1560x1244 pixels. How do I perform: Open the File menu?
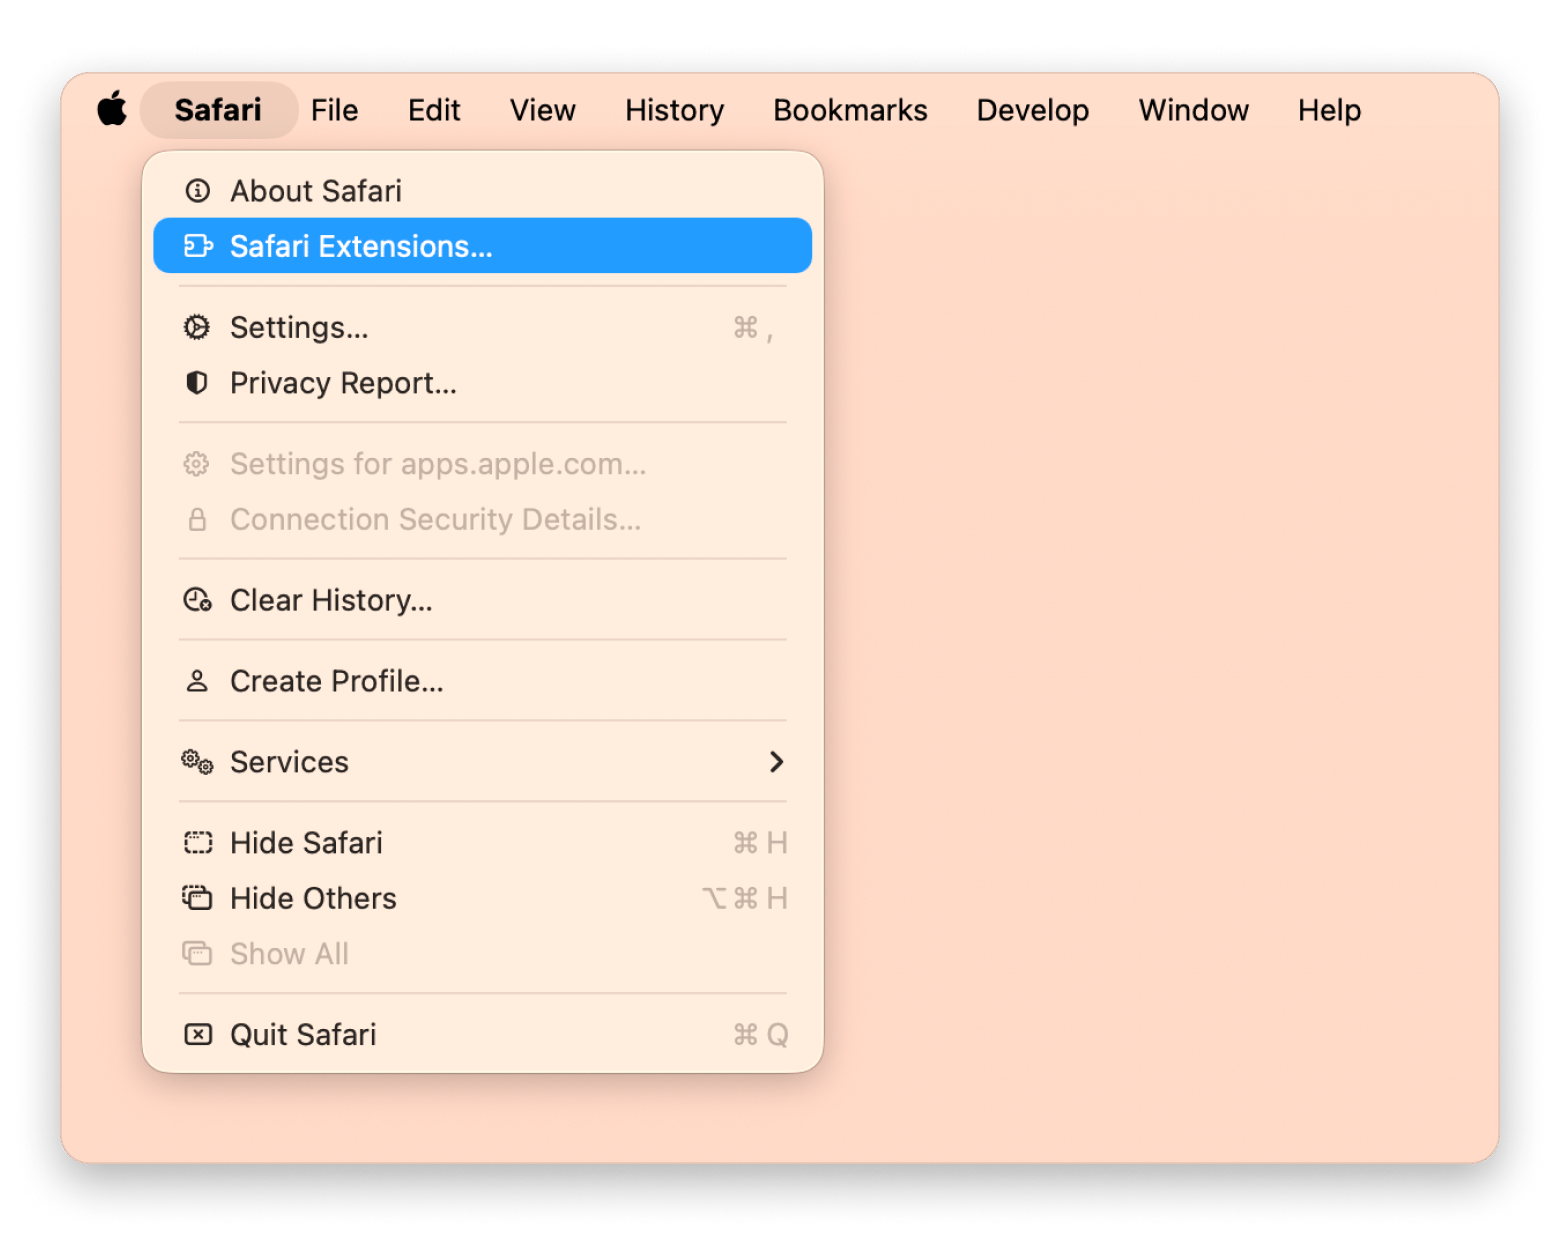pyautogui.click(x=334, y=110)
